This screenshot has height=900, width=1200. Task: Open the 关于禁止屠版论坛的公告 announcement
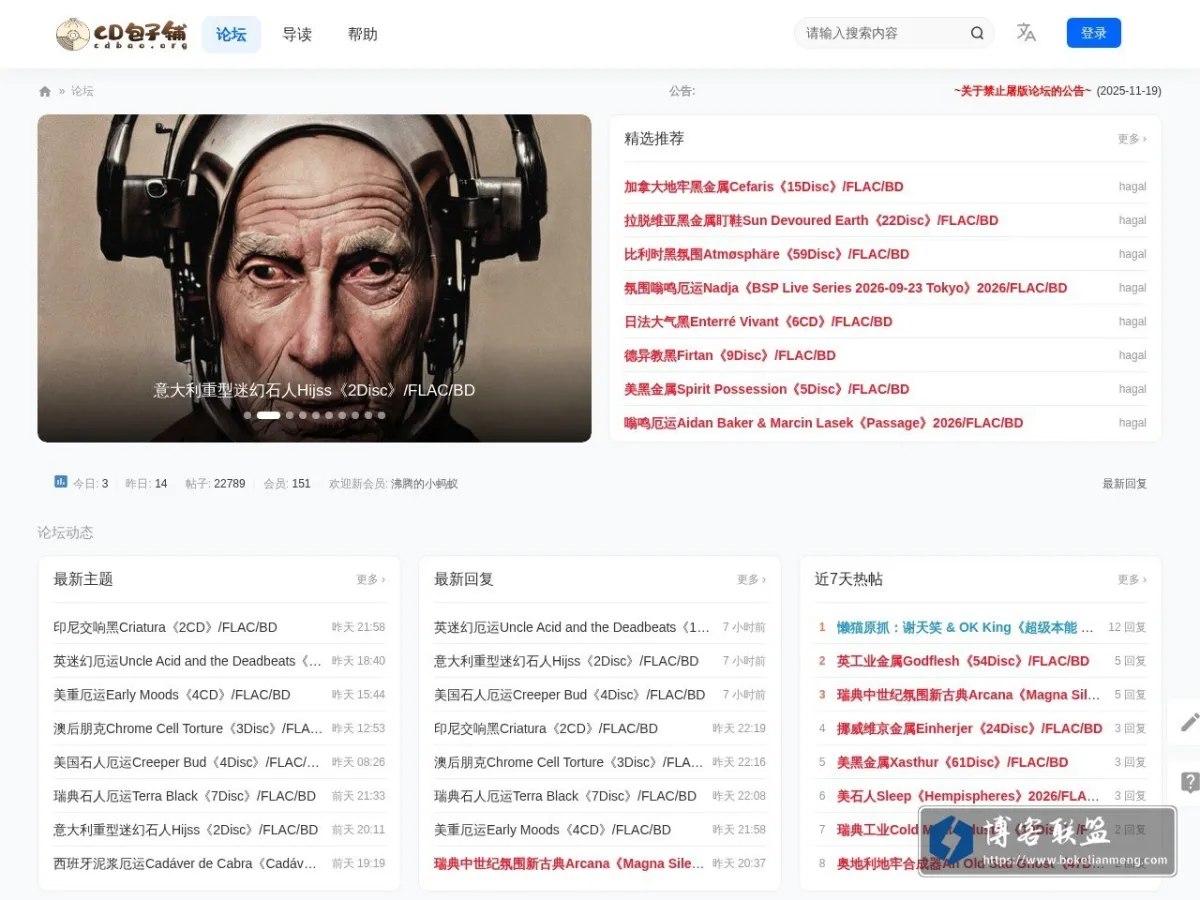[1022, 91]
